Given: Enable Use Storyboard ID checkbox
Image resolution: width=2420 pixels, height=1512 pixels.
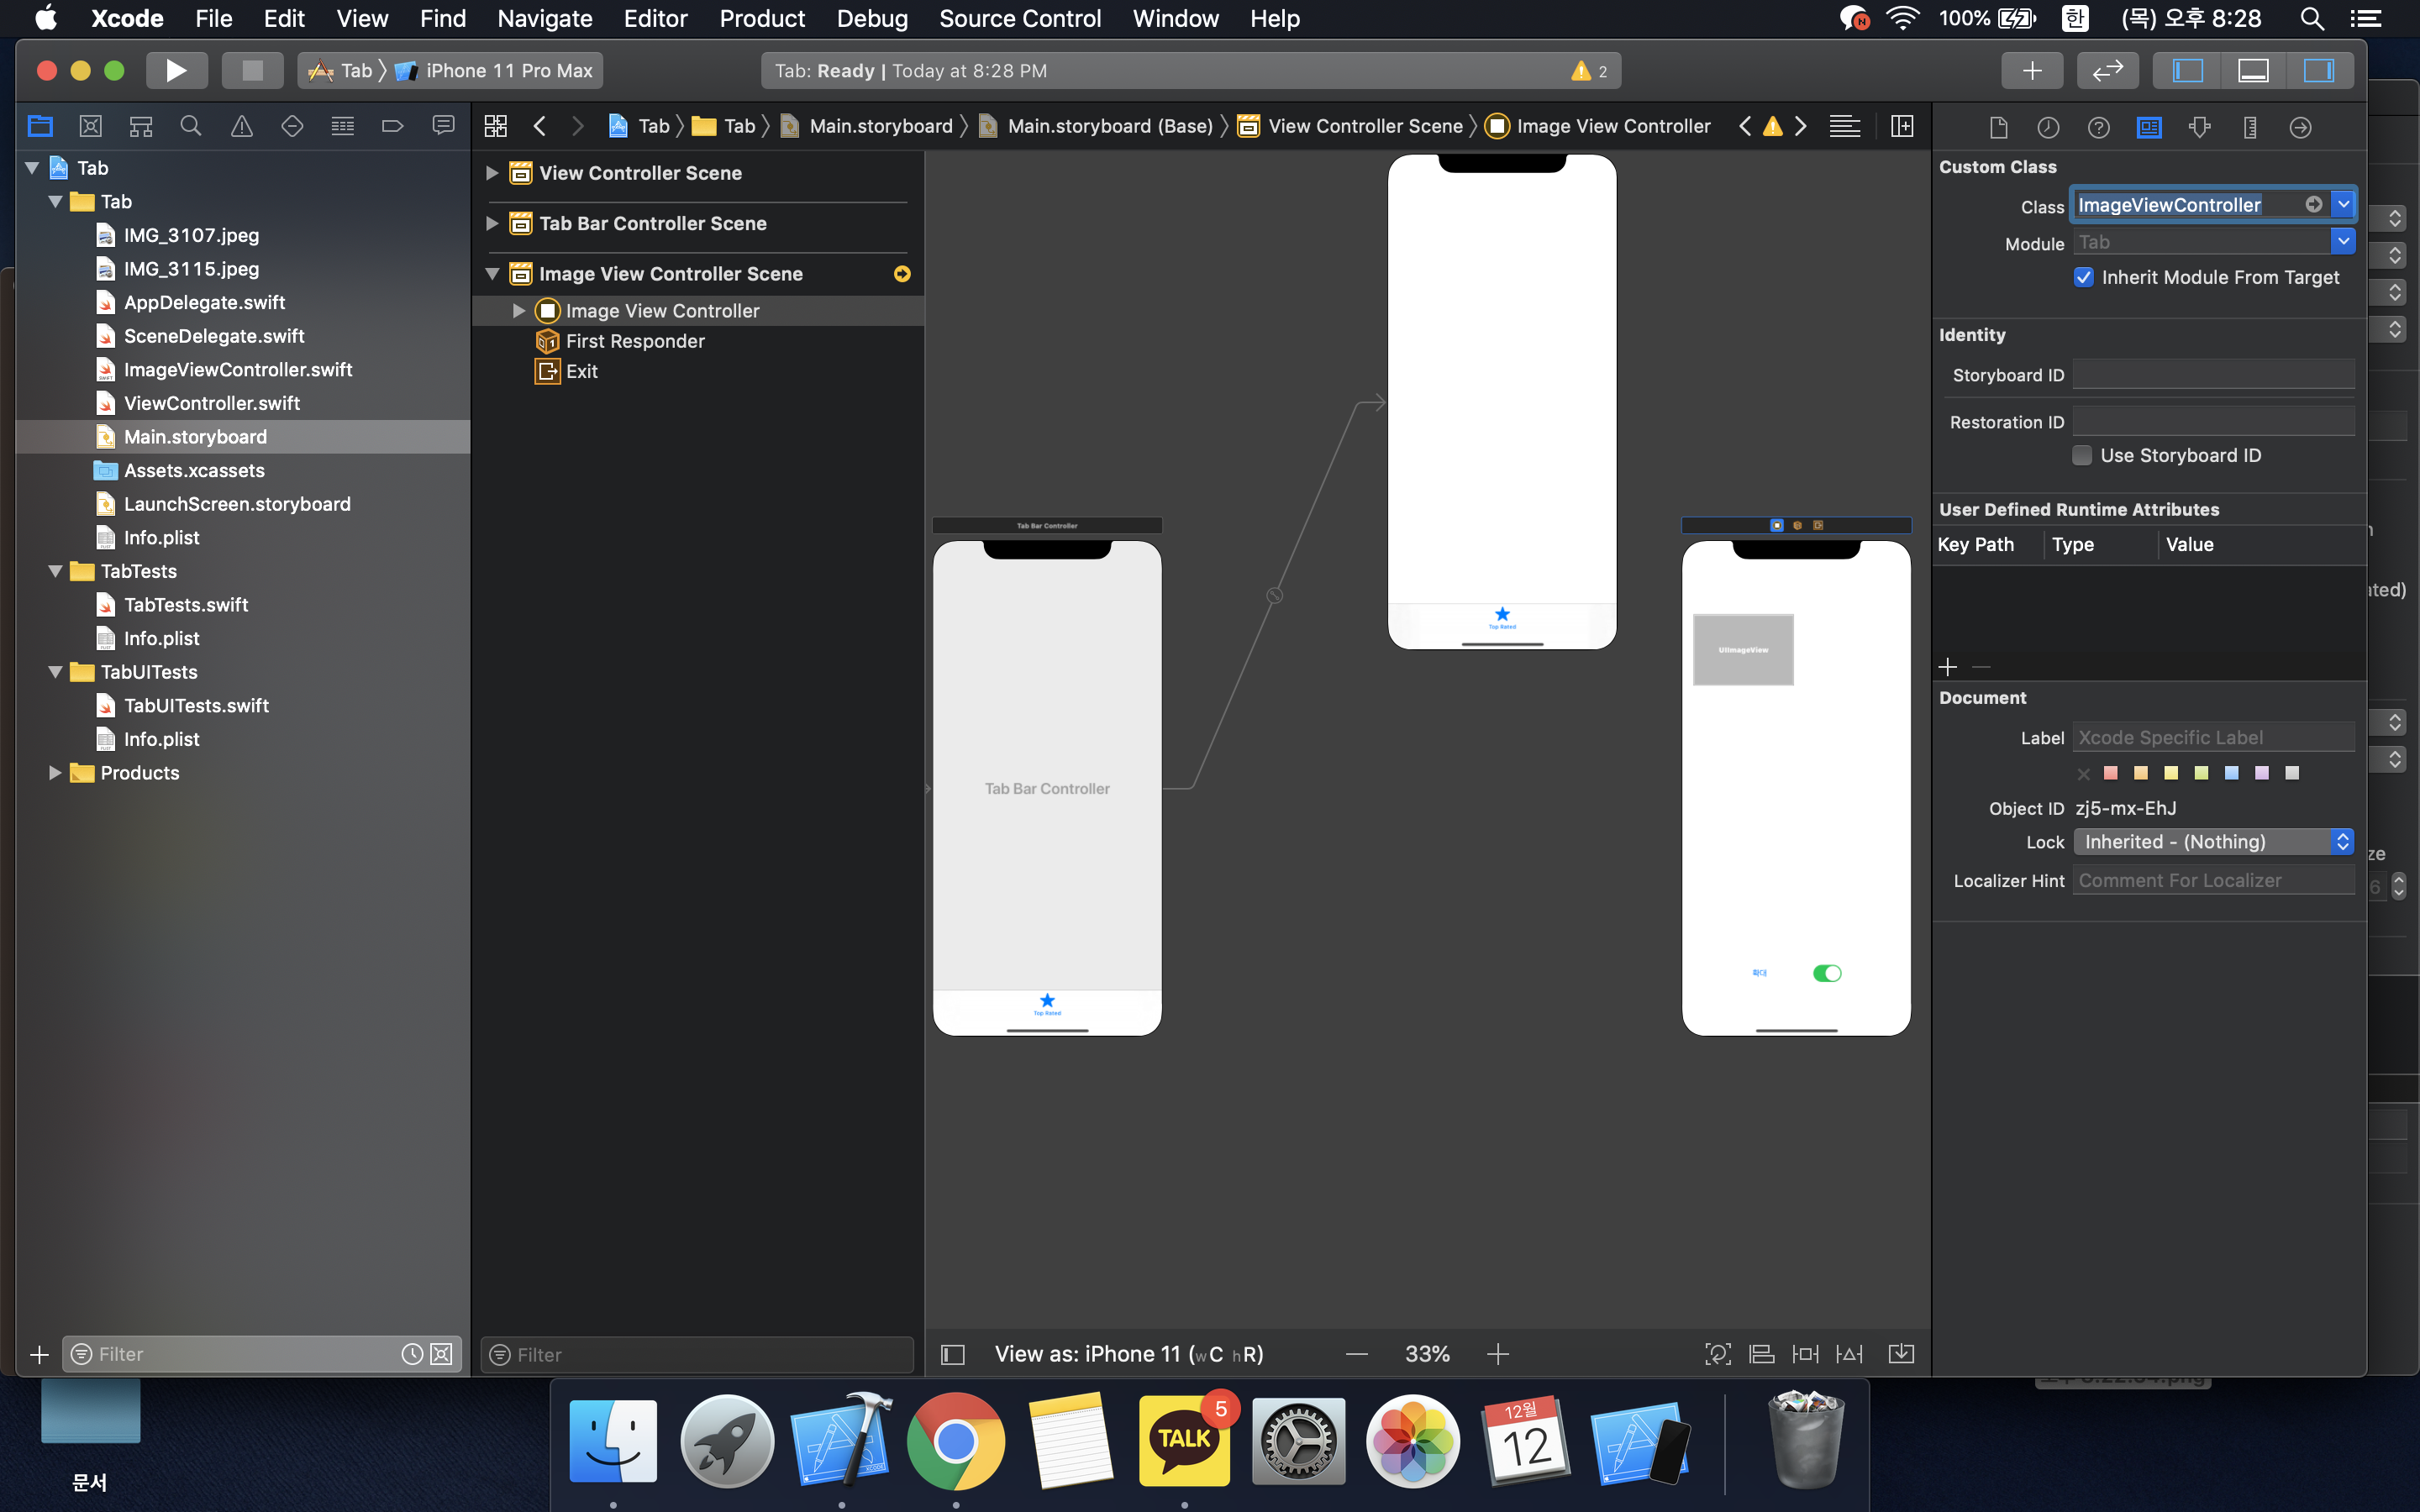Looking at the screenshot, I should [x=2082, y=455].
